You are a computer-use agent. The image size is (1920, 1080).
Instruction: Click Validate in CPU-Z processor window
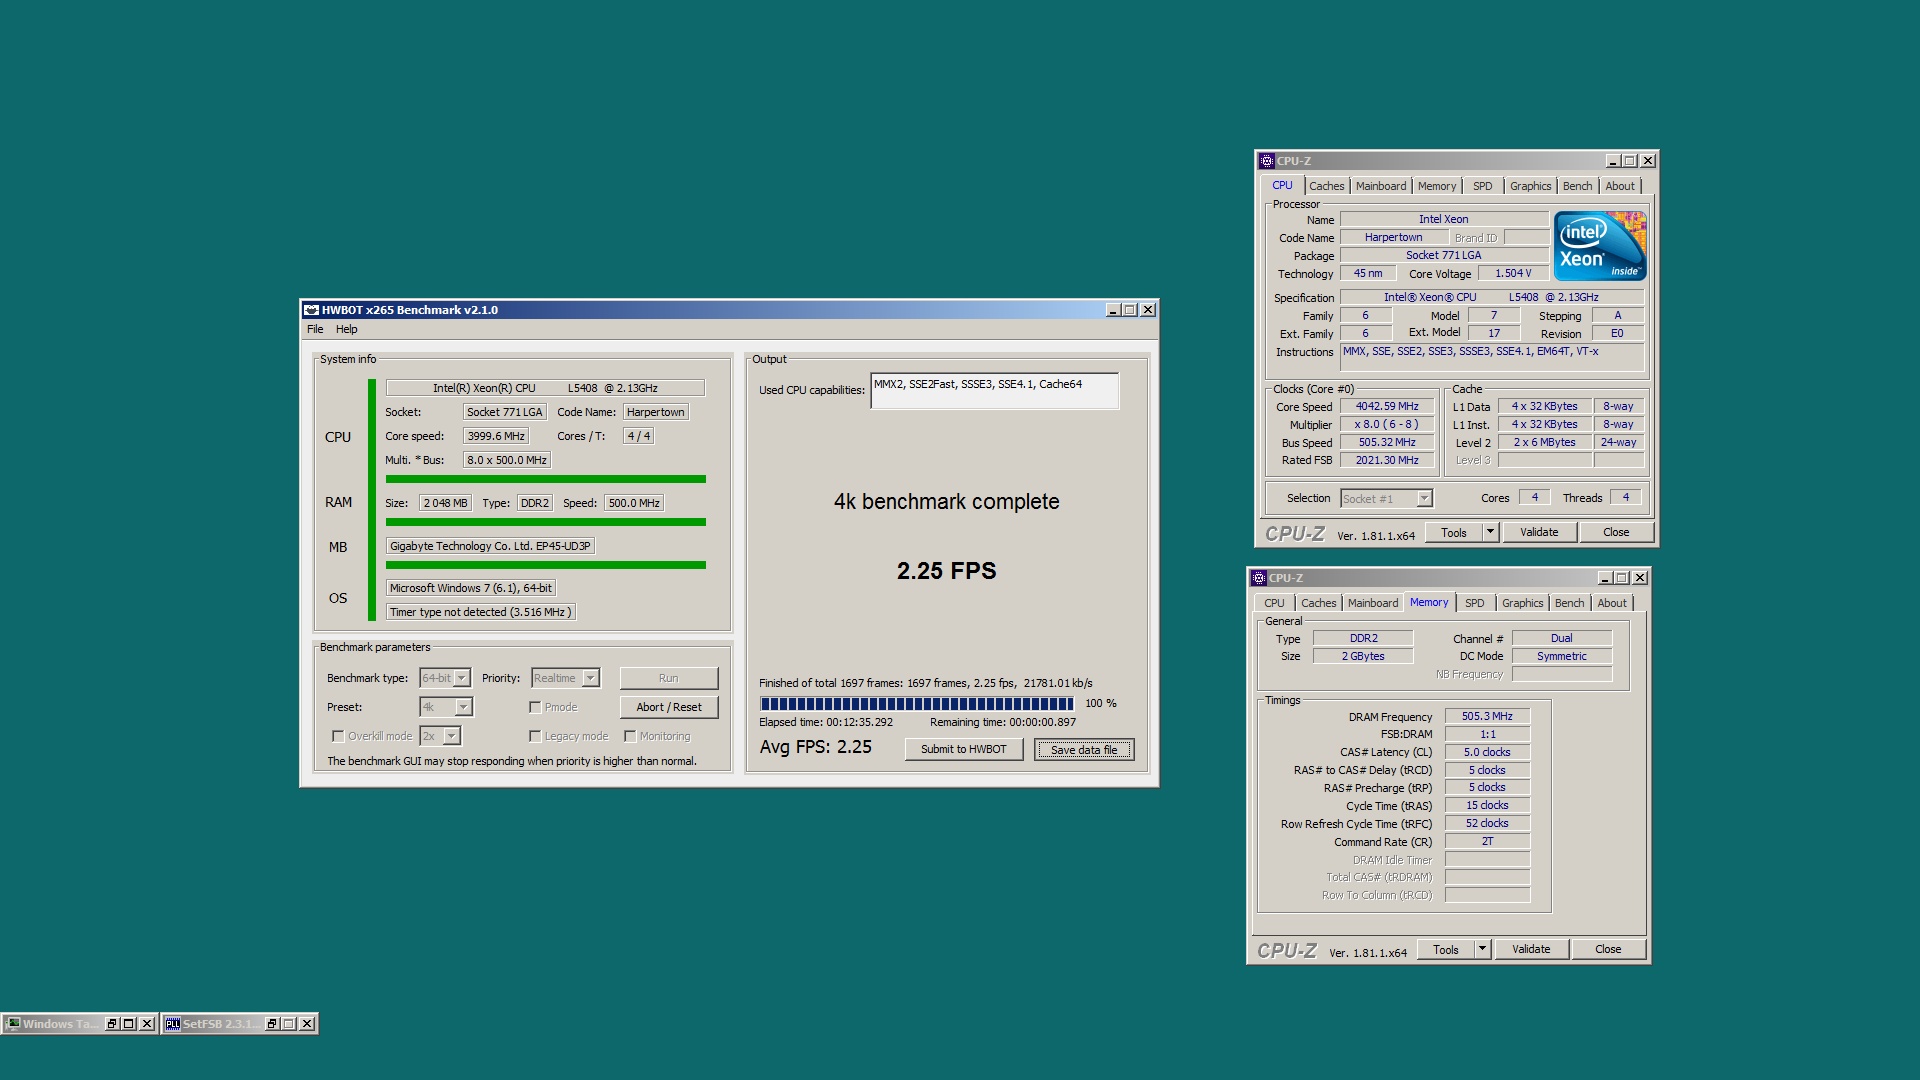1539,532
